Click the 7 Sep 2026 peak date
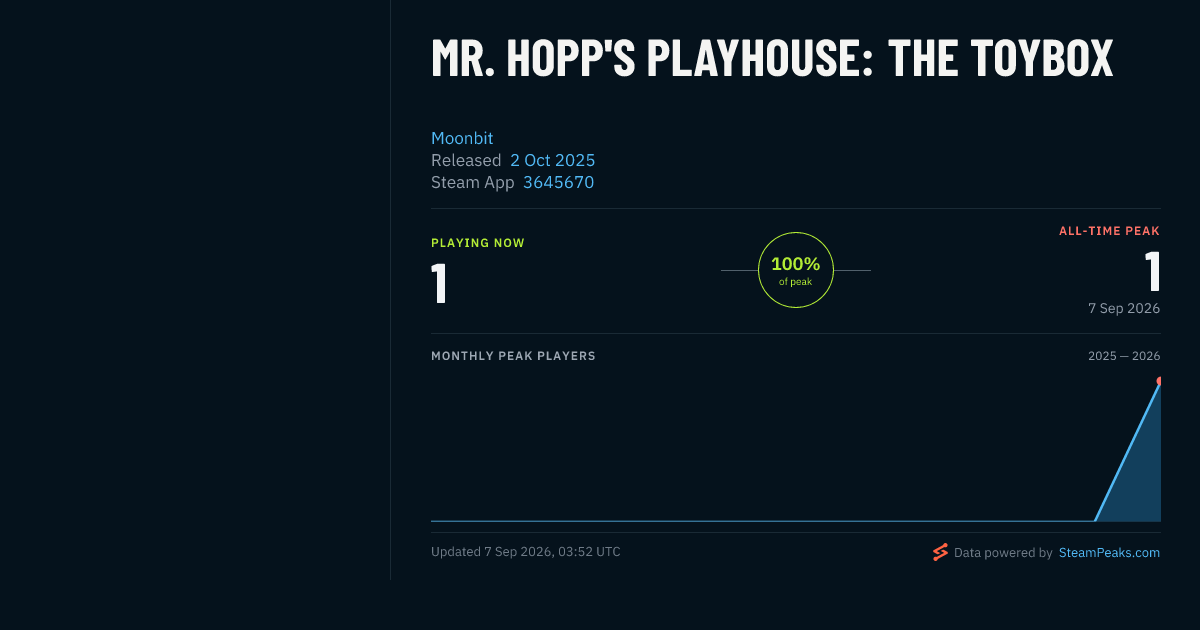 (x=1124, y=308)
